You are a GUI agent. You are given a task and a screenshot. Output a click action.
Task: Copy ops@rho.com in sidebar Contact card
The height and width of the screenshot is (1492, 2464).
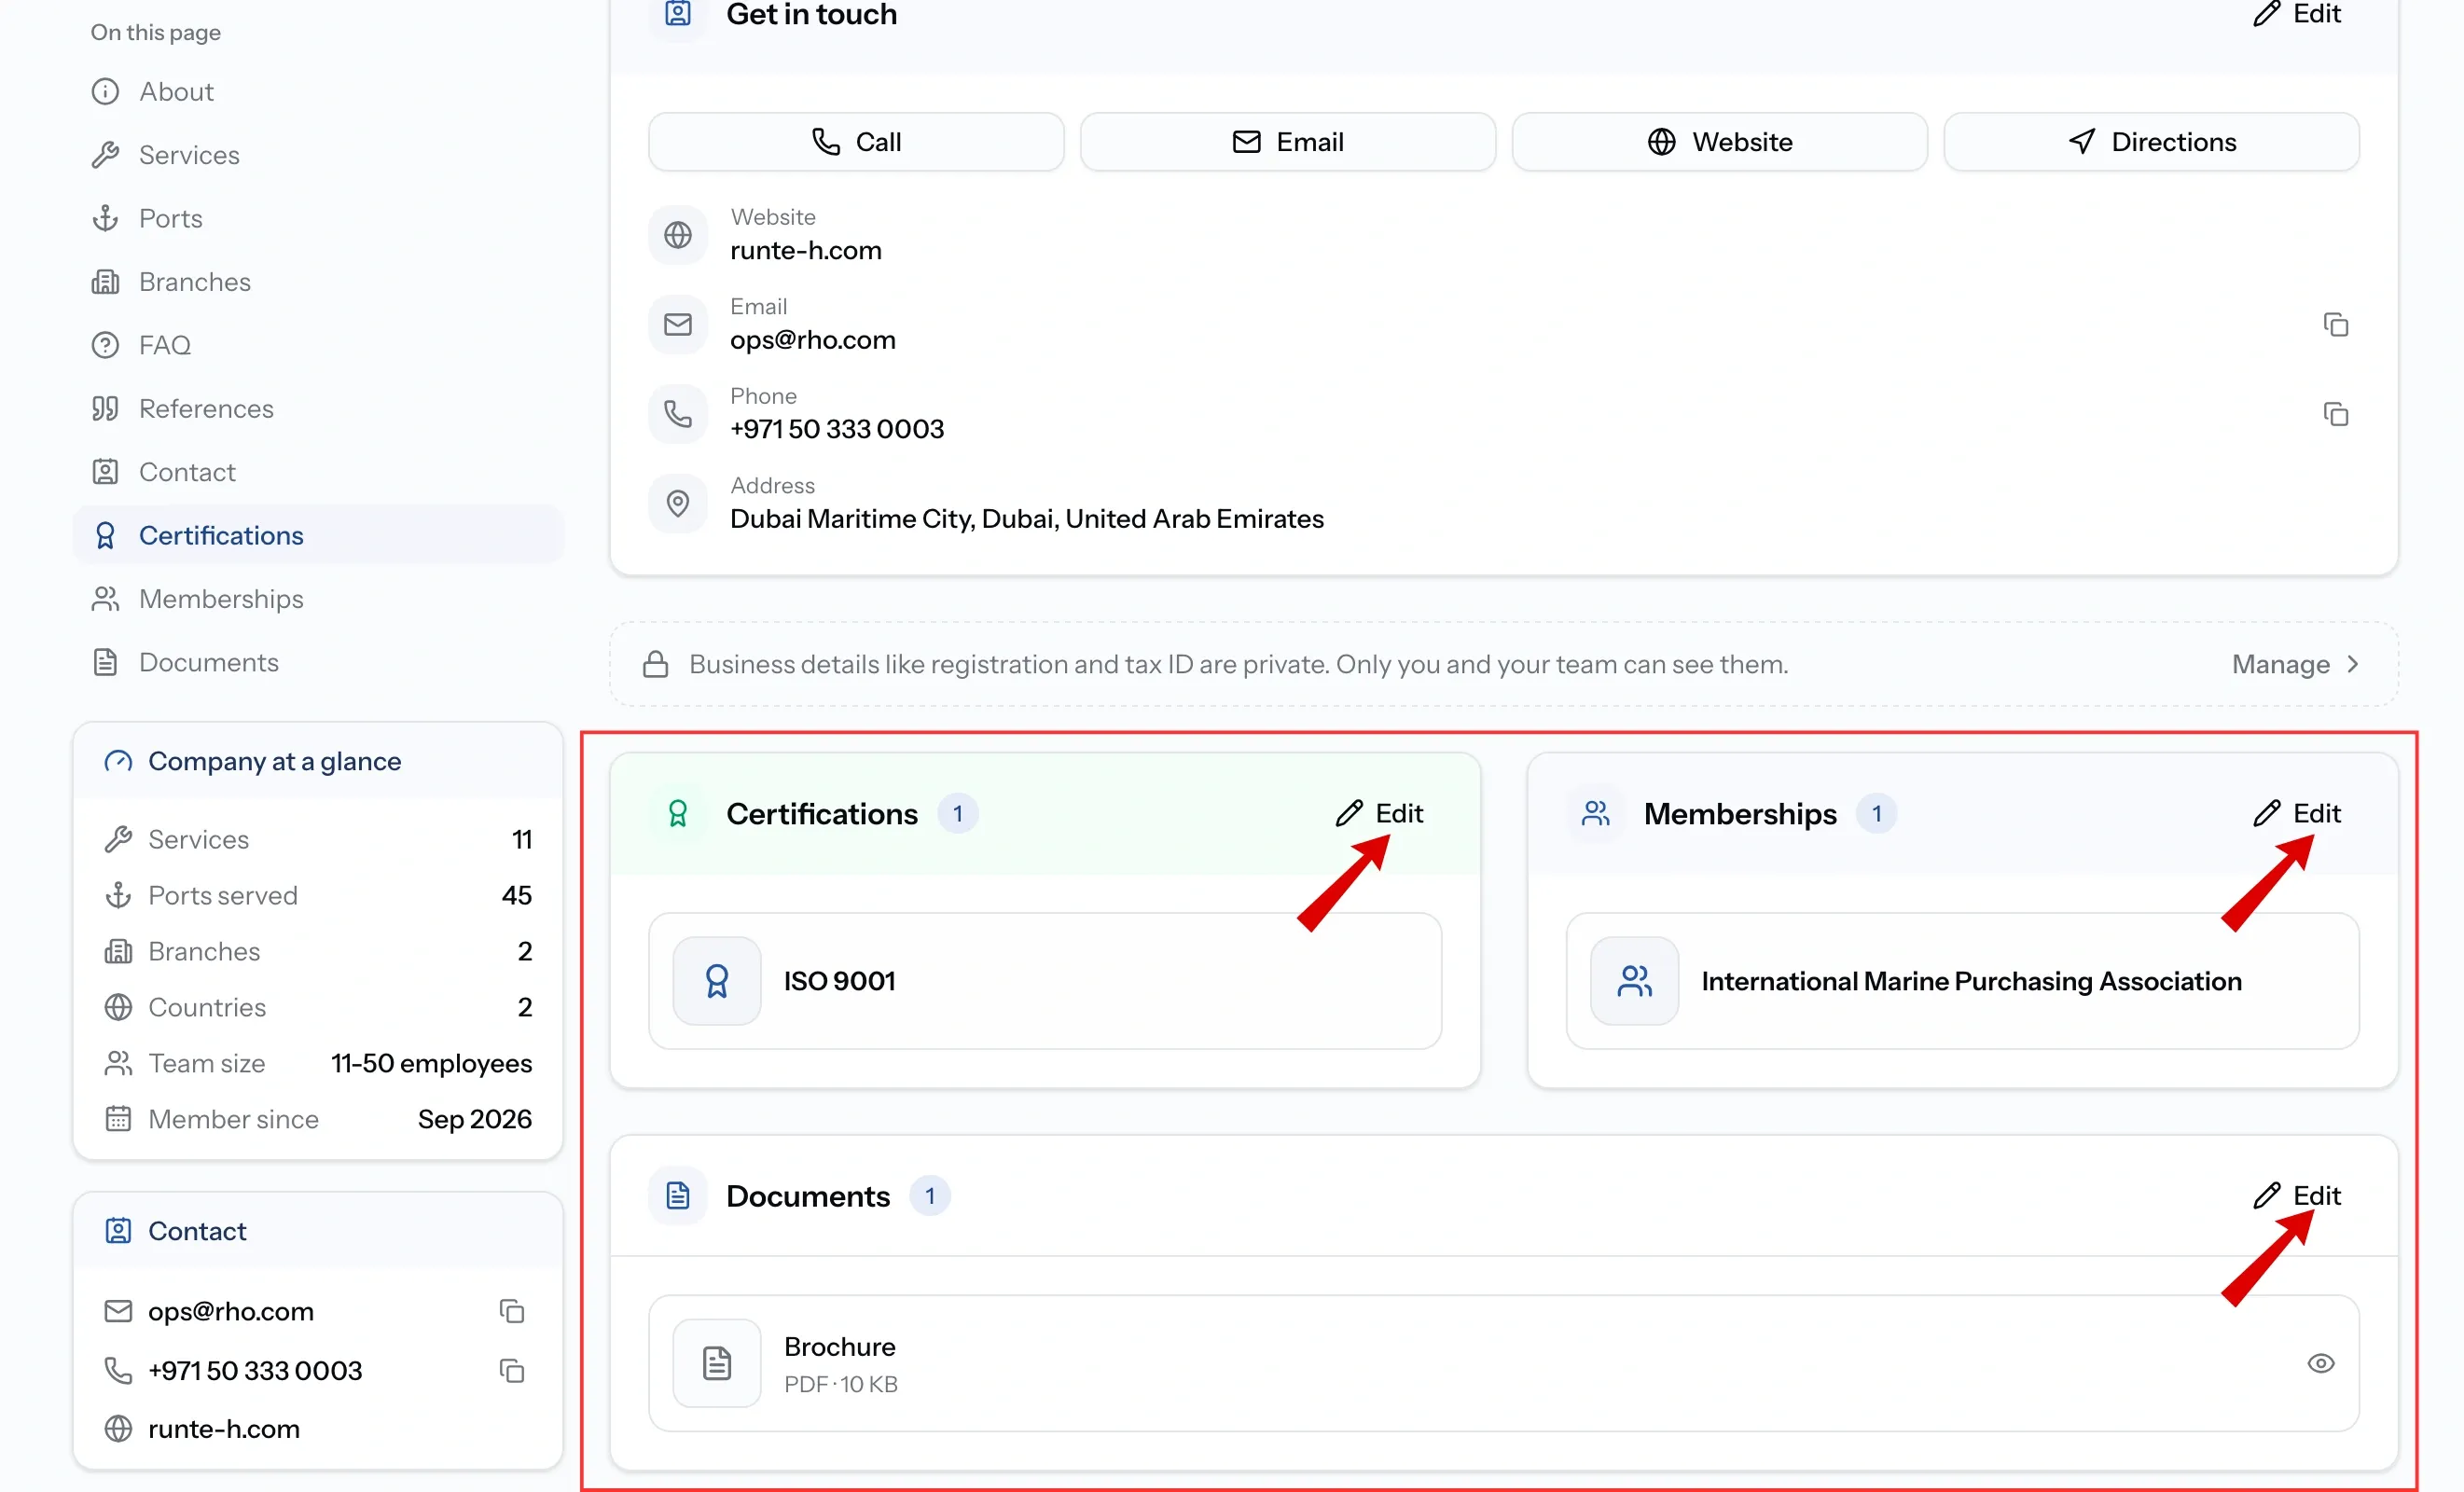pyautogui.click(x=512, y=1311)
